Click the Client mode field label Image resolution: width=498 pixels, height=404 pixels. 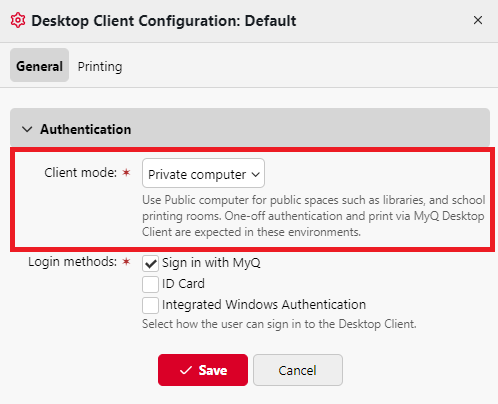80,172
